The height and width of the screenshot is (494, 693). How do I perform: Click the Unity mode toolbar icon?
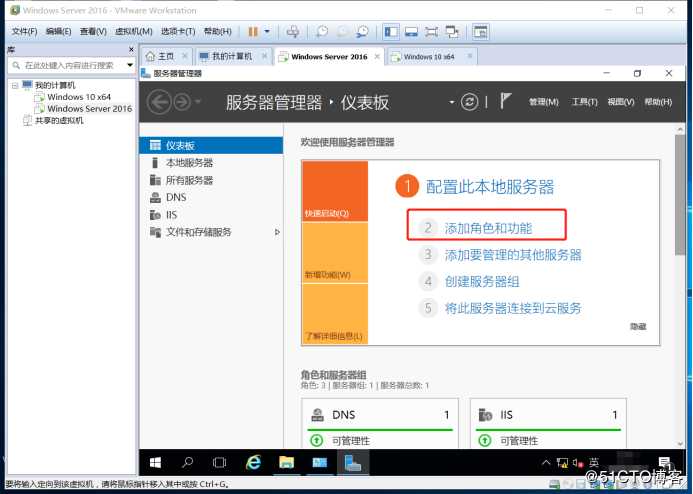click(452, 32)
